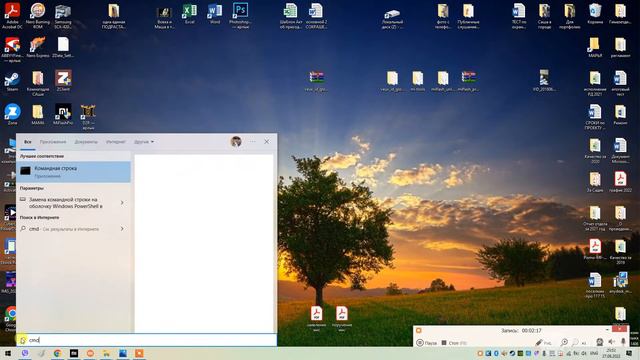
Task: Open the Samsung scanner desktop shortcut
Action: click(63, 16)
